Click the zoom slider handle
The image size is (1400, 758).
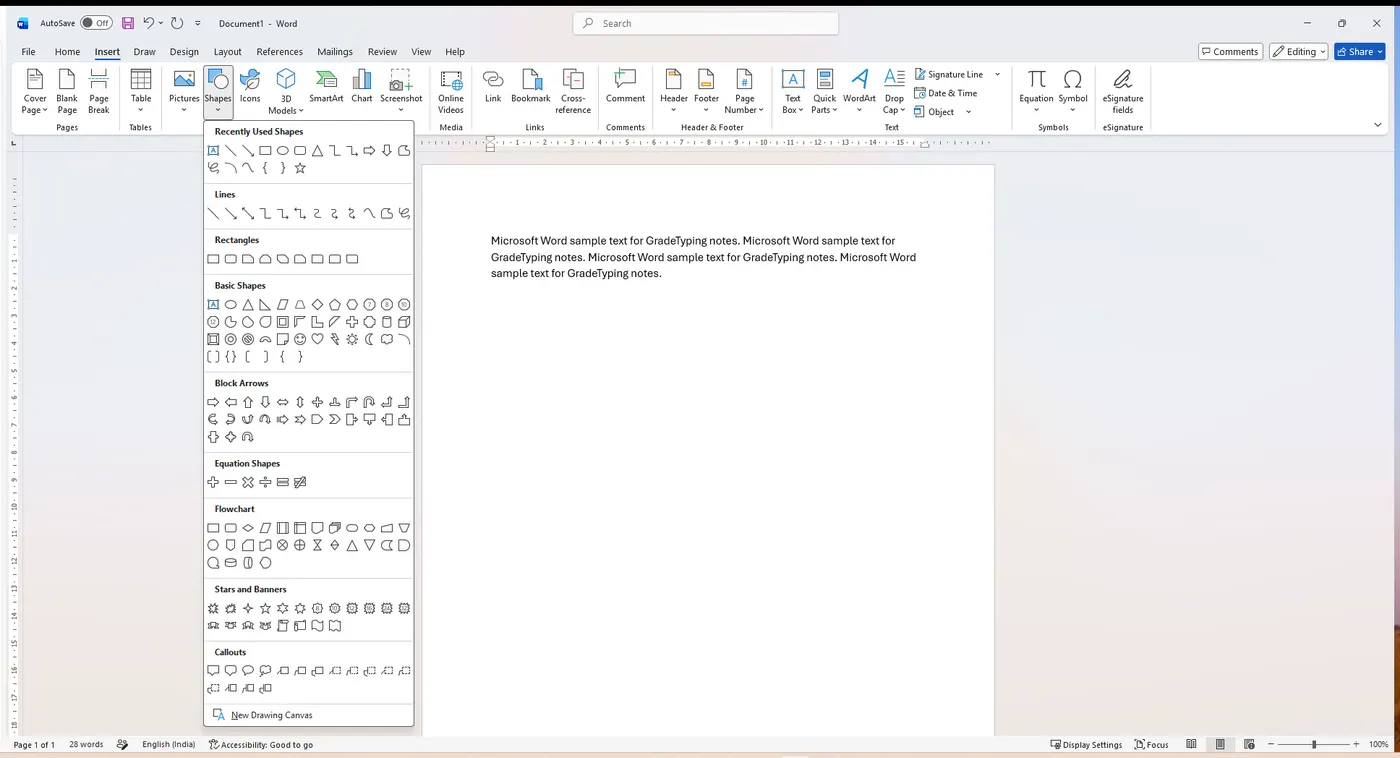pos(1314,745)
